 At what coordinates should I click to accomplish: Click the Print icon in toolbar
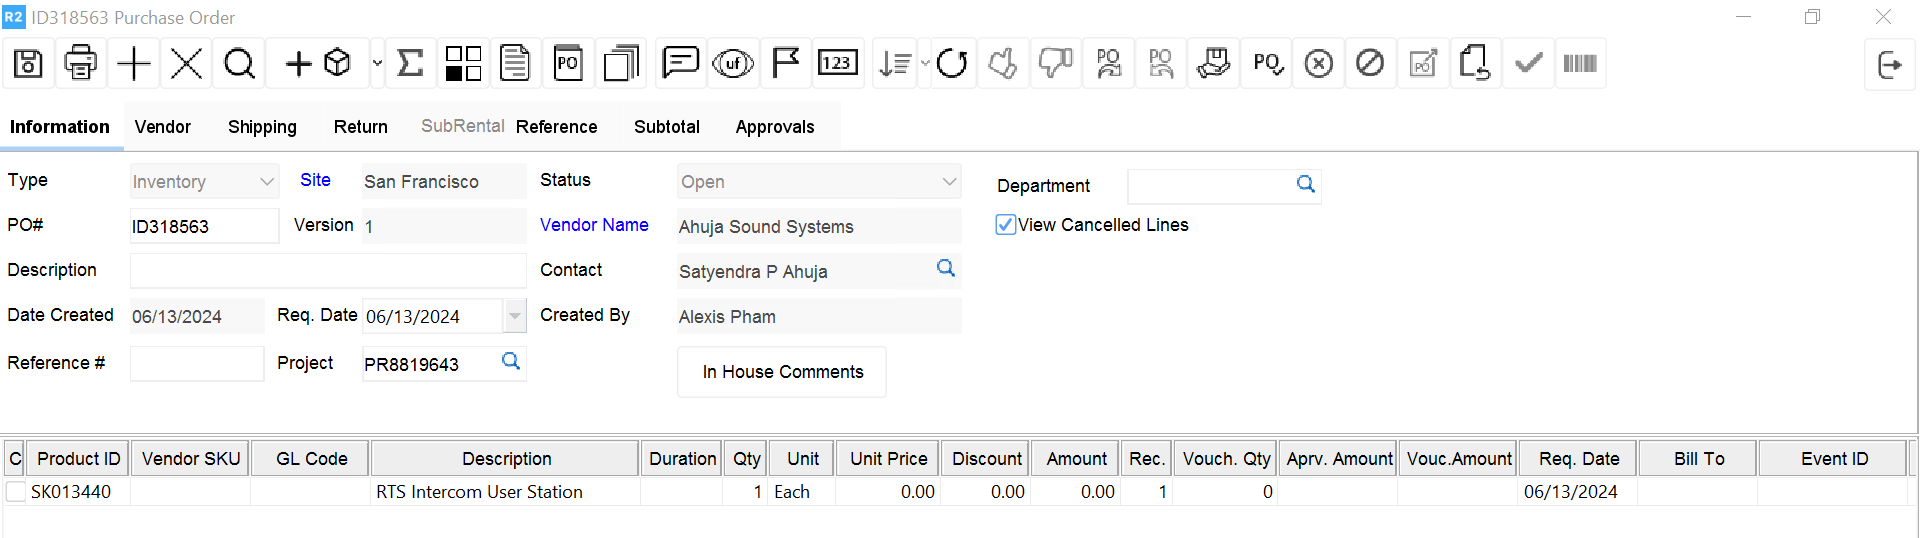pyautogui.click(x=81, y=64)
